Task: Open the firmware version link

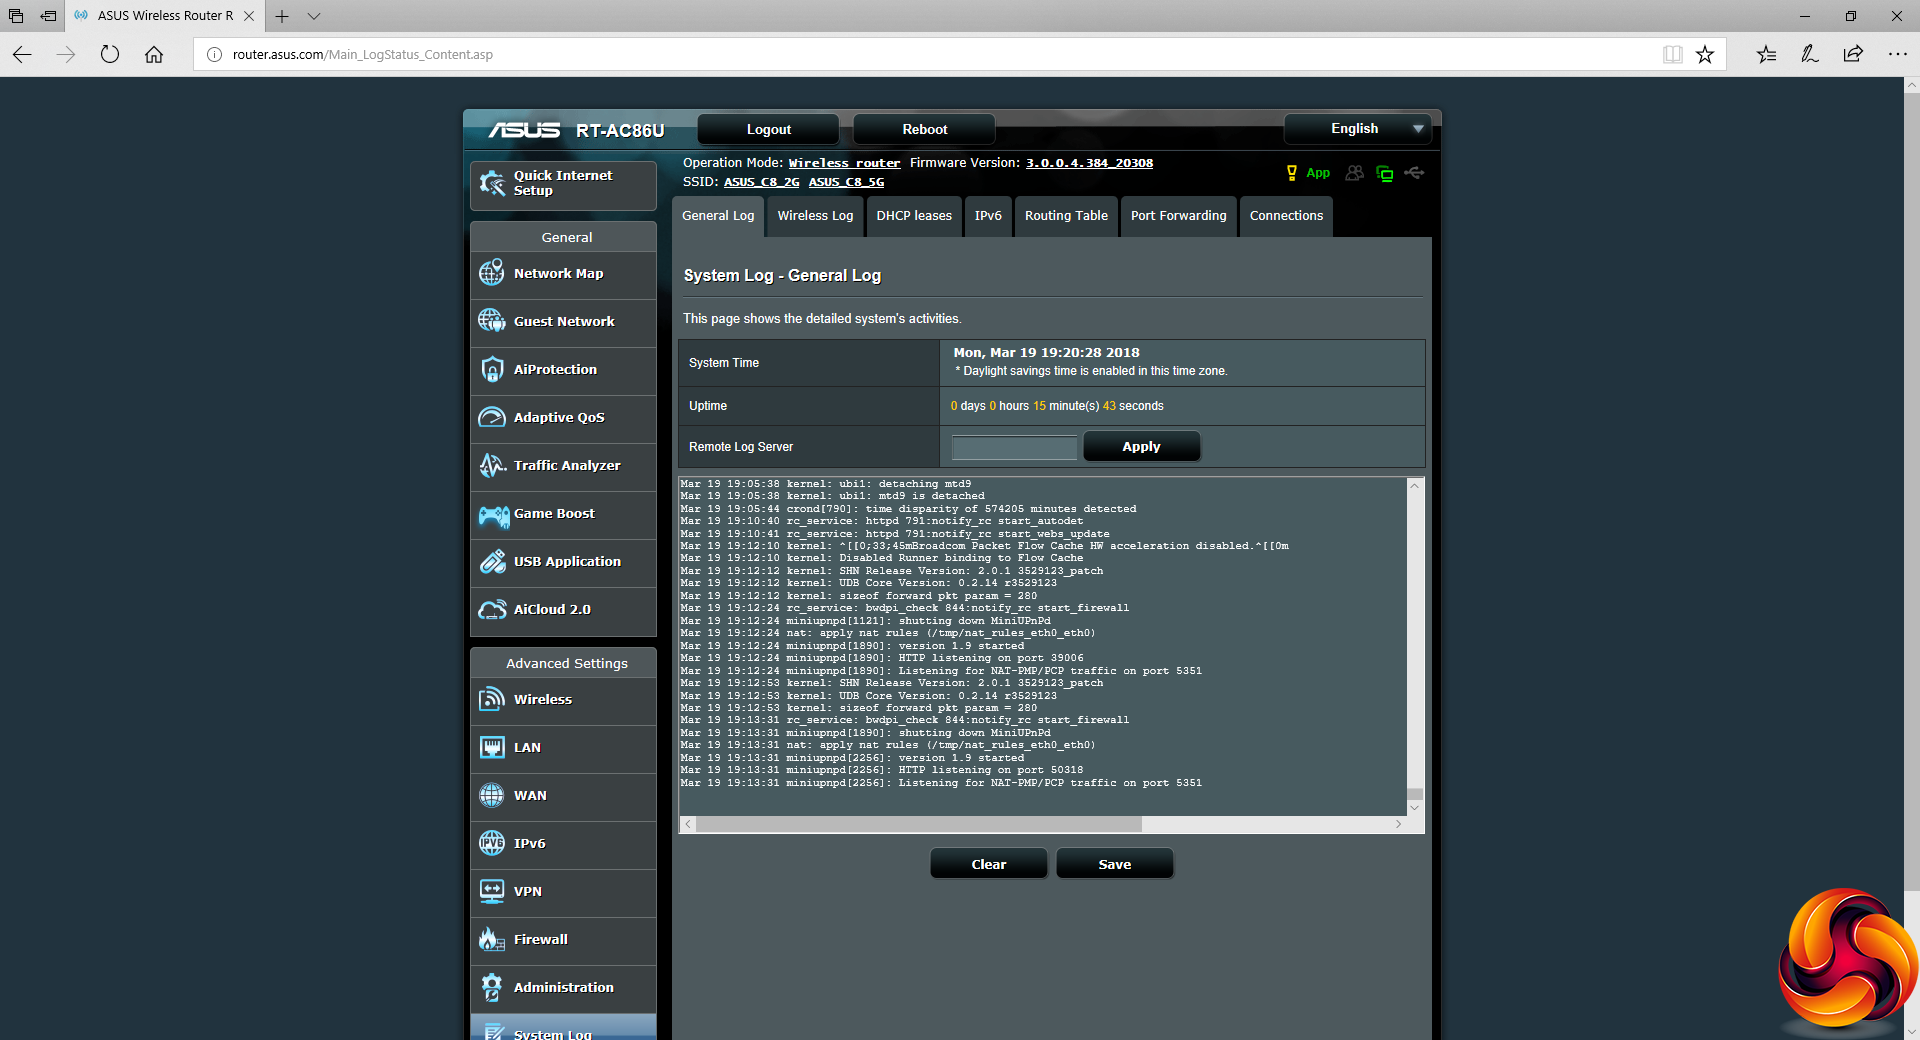Action: [x=1089, y=163]
